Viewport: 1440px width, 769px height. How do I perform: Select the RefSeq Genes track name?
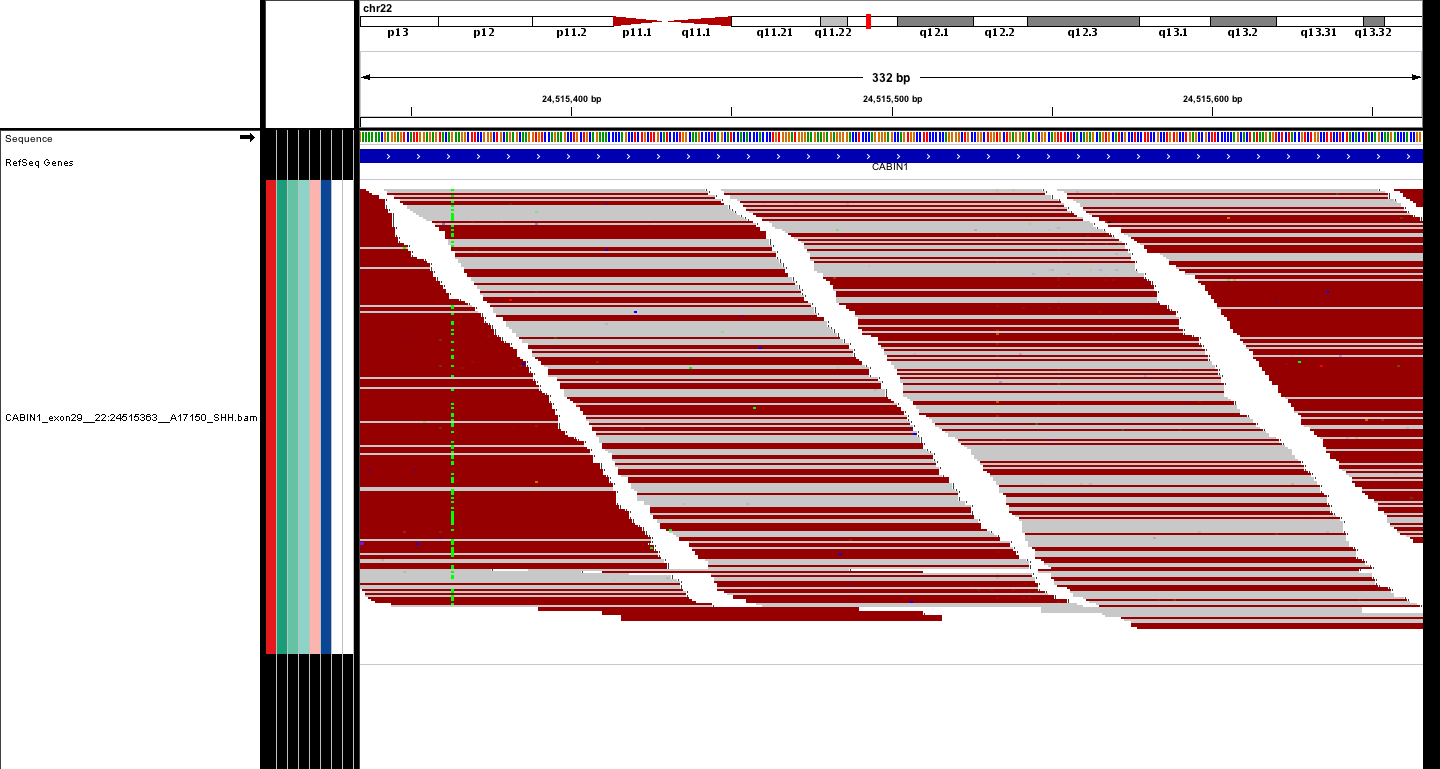pos(39,162)
